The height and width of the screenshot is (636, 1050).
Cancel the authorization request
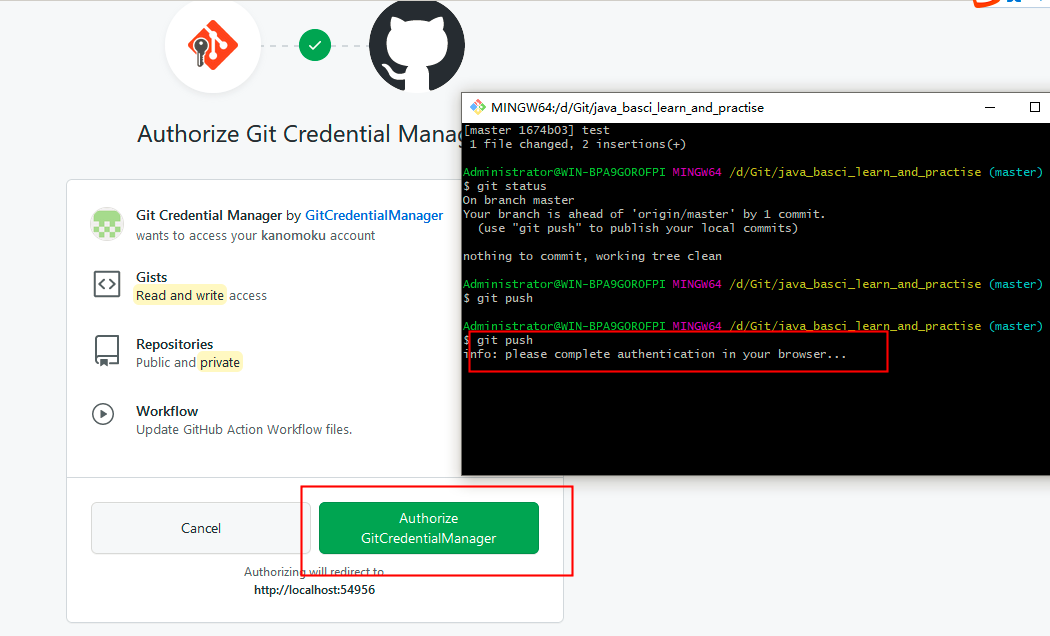(x=201, y=528)
